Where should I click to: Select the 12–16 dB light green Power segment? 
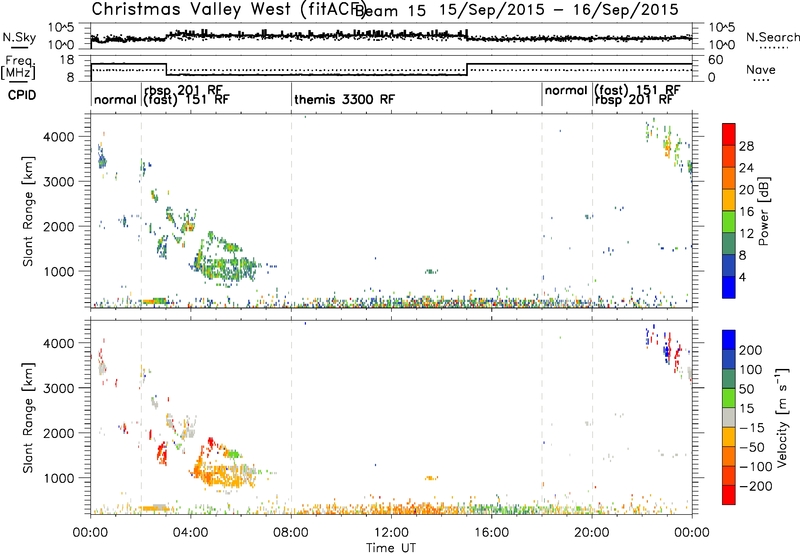pos(729,222)
